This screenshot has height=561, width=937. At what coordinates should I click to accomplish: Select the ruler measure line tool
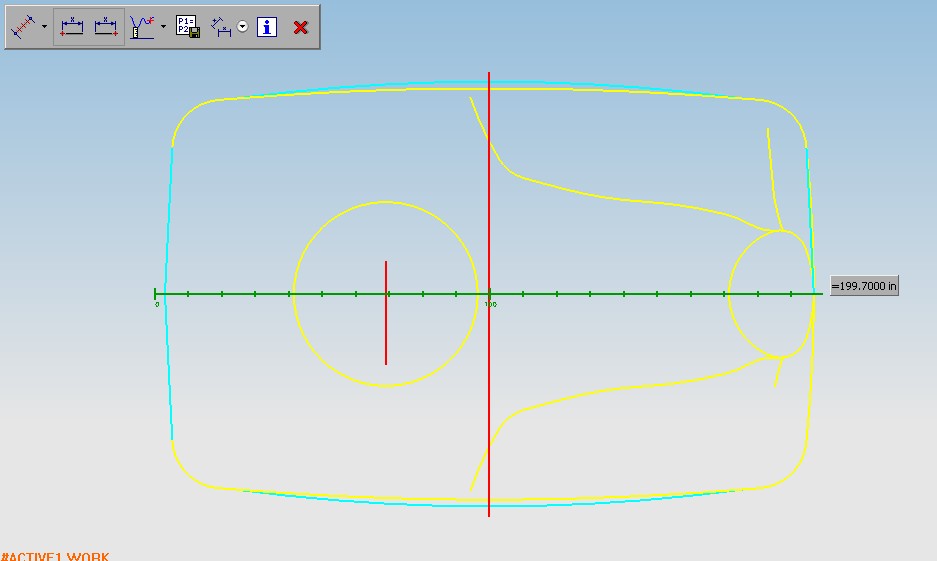click(x=23, y=27)
